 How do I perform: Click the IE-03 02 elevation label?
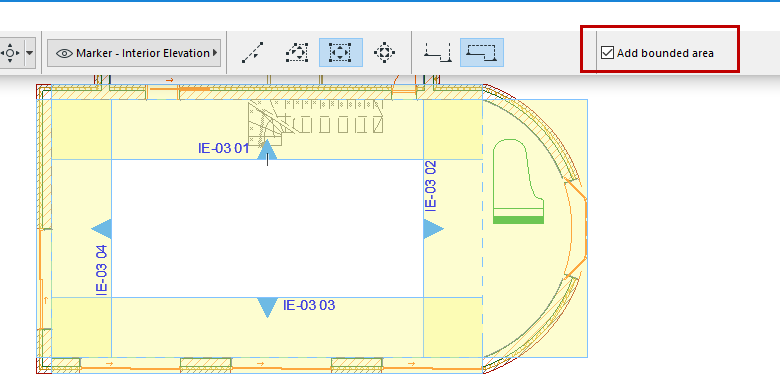[x=431, y=185]
